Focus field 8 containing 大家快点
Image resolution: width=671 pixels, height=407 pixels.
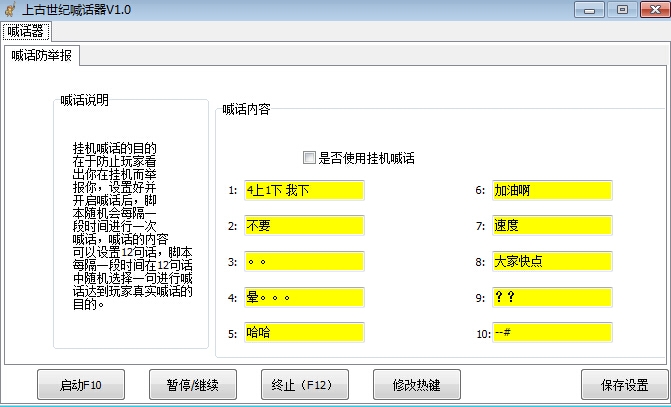pos(552,261)
